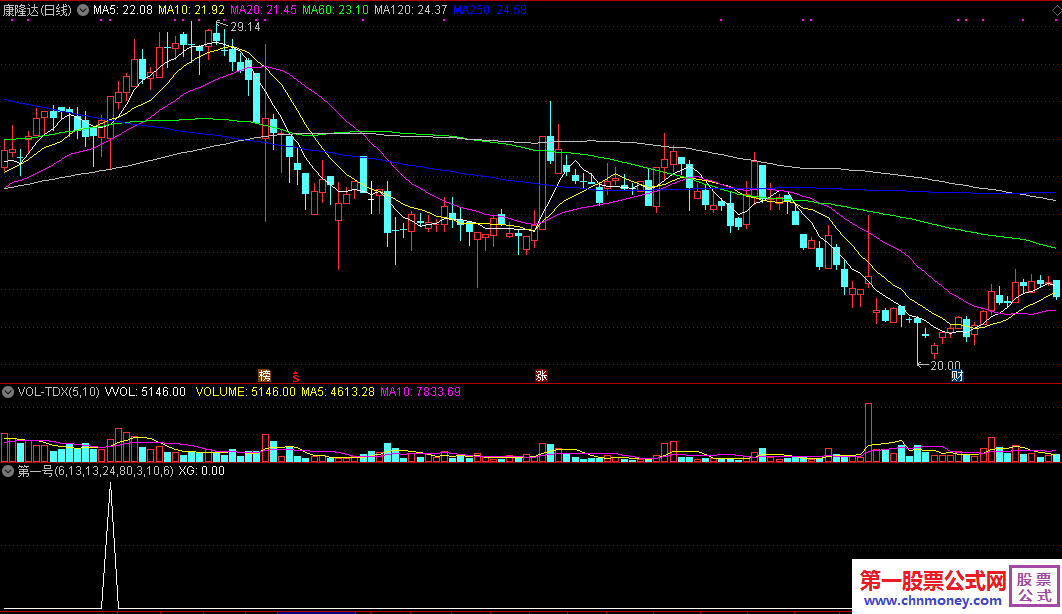Click the 榜 event marker icon
The width and height of the screenshot is (1062, 614).
pyautogui.click(x=264, y=376)
